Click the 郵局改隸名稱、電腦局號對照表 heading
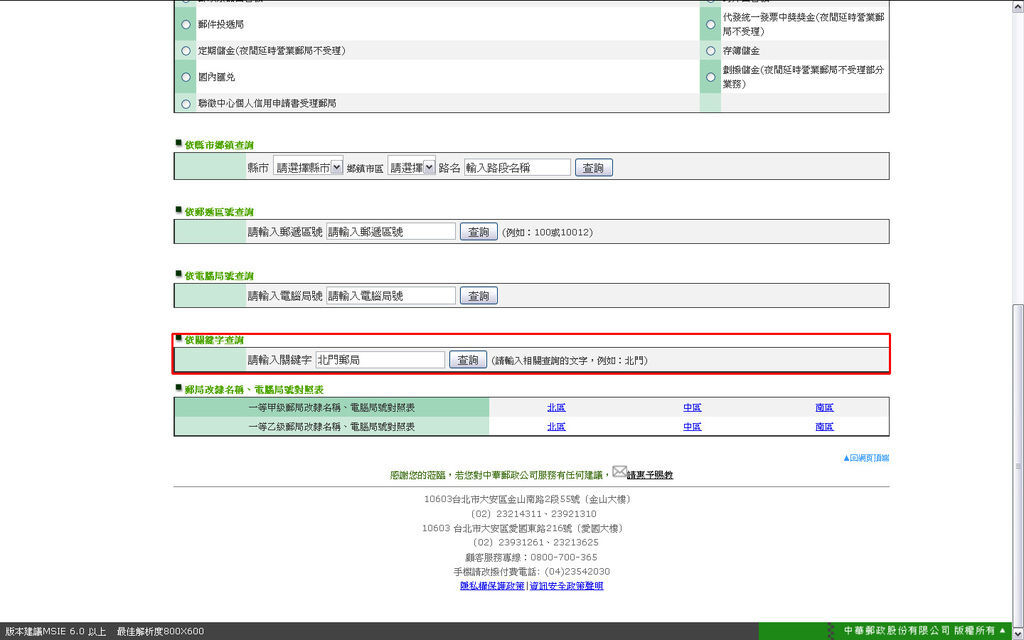 click(253, 389)
